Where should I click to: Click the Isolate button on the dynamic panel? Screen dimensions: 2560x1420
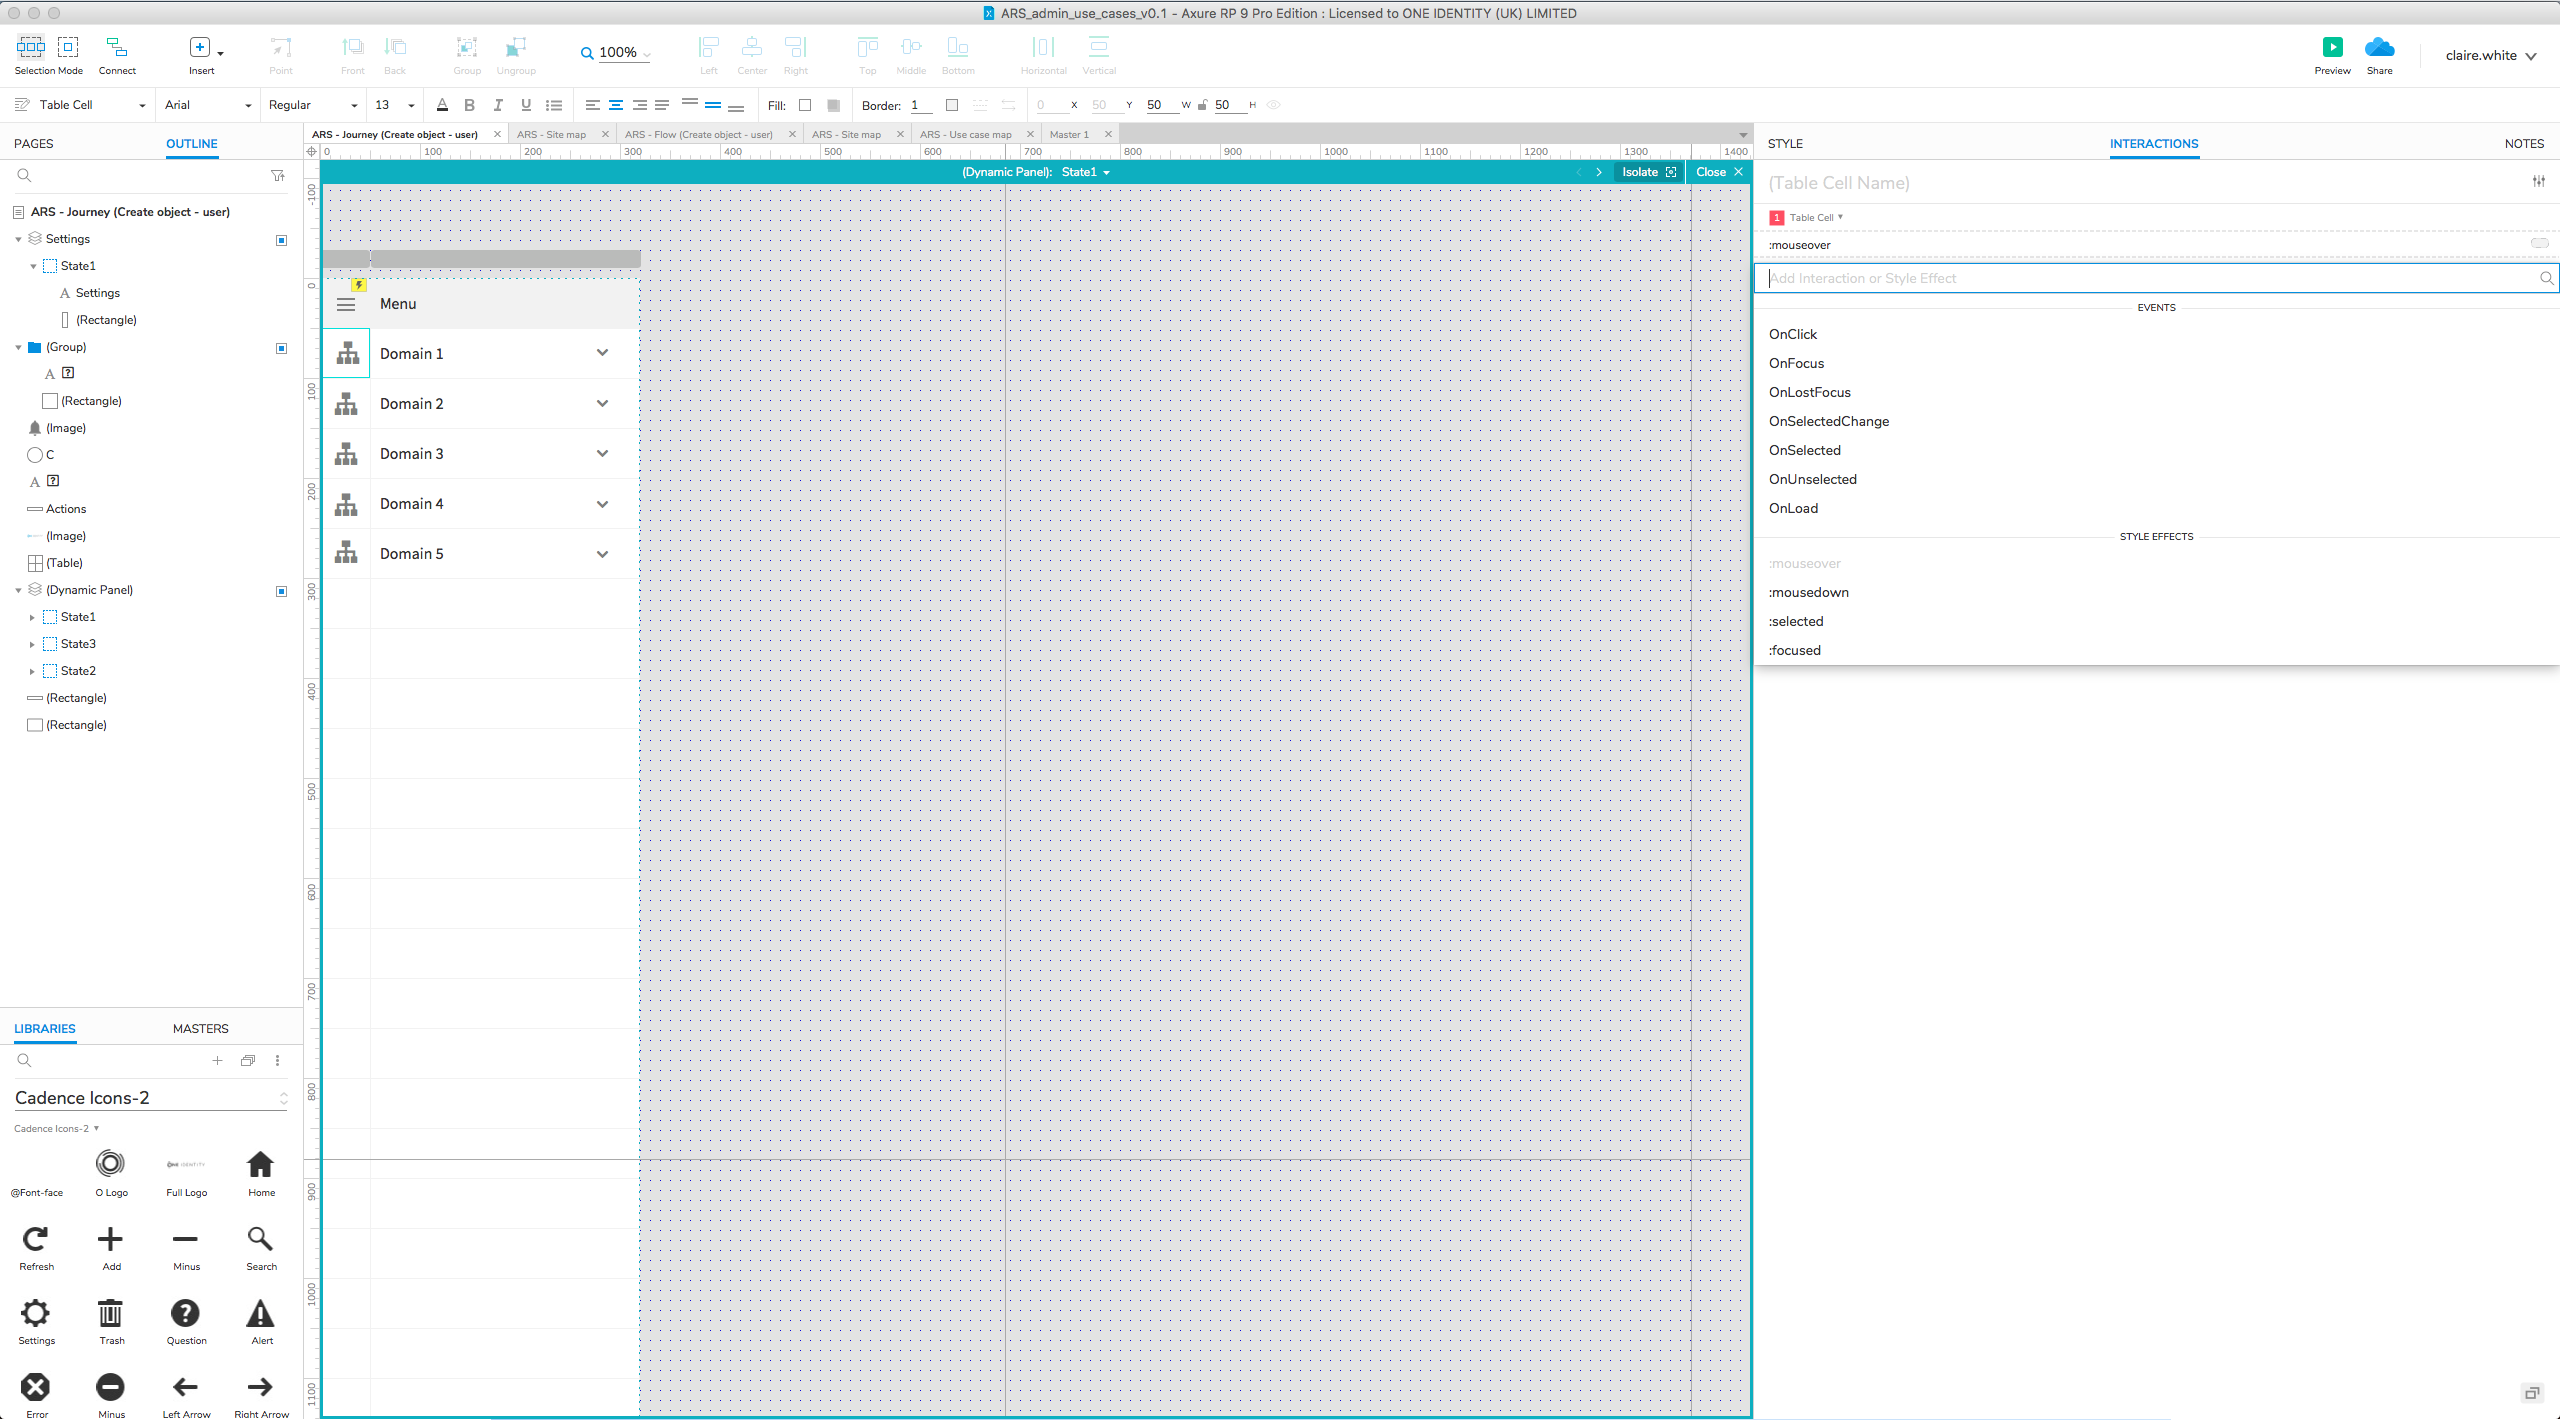pyautogui.click(x=1641, y=171)
